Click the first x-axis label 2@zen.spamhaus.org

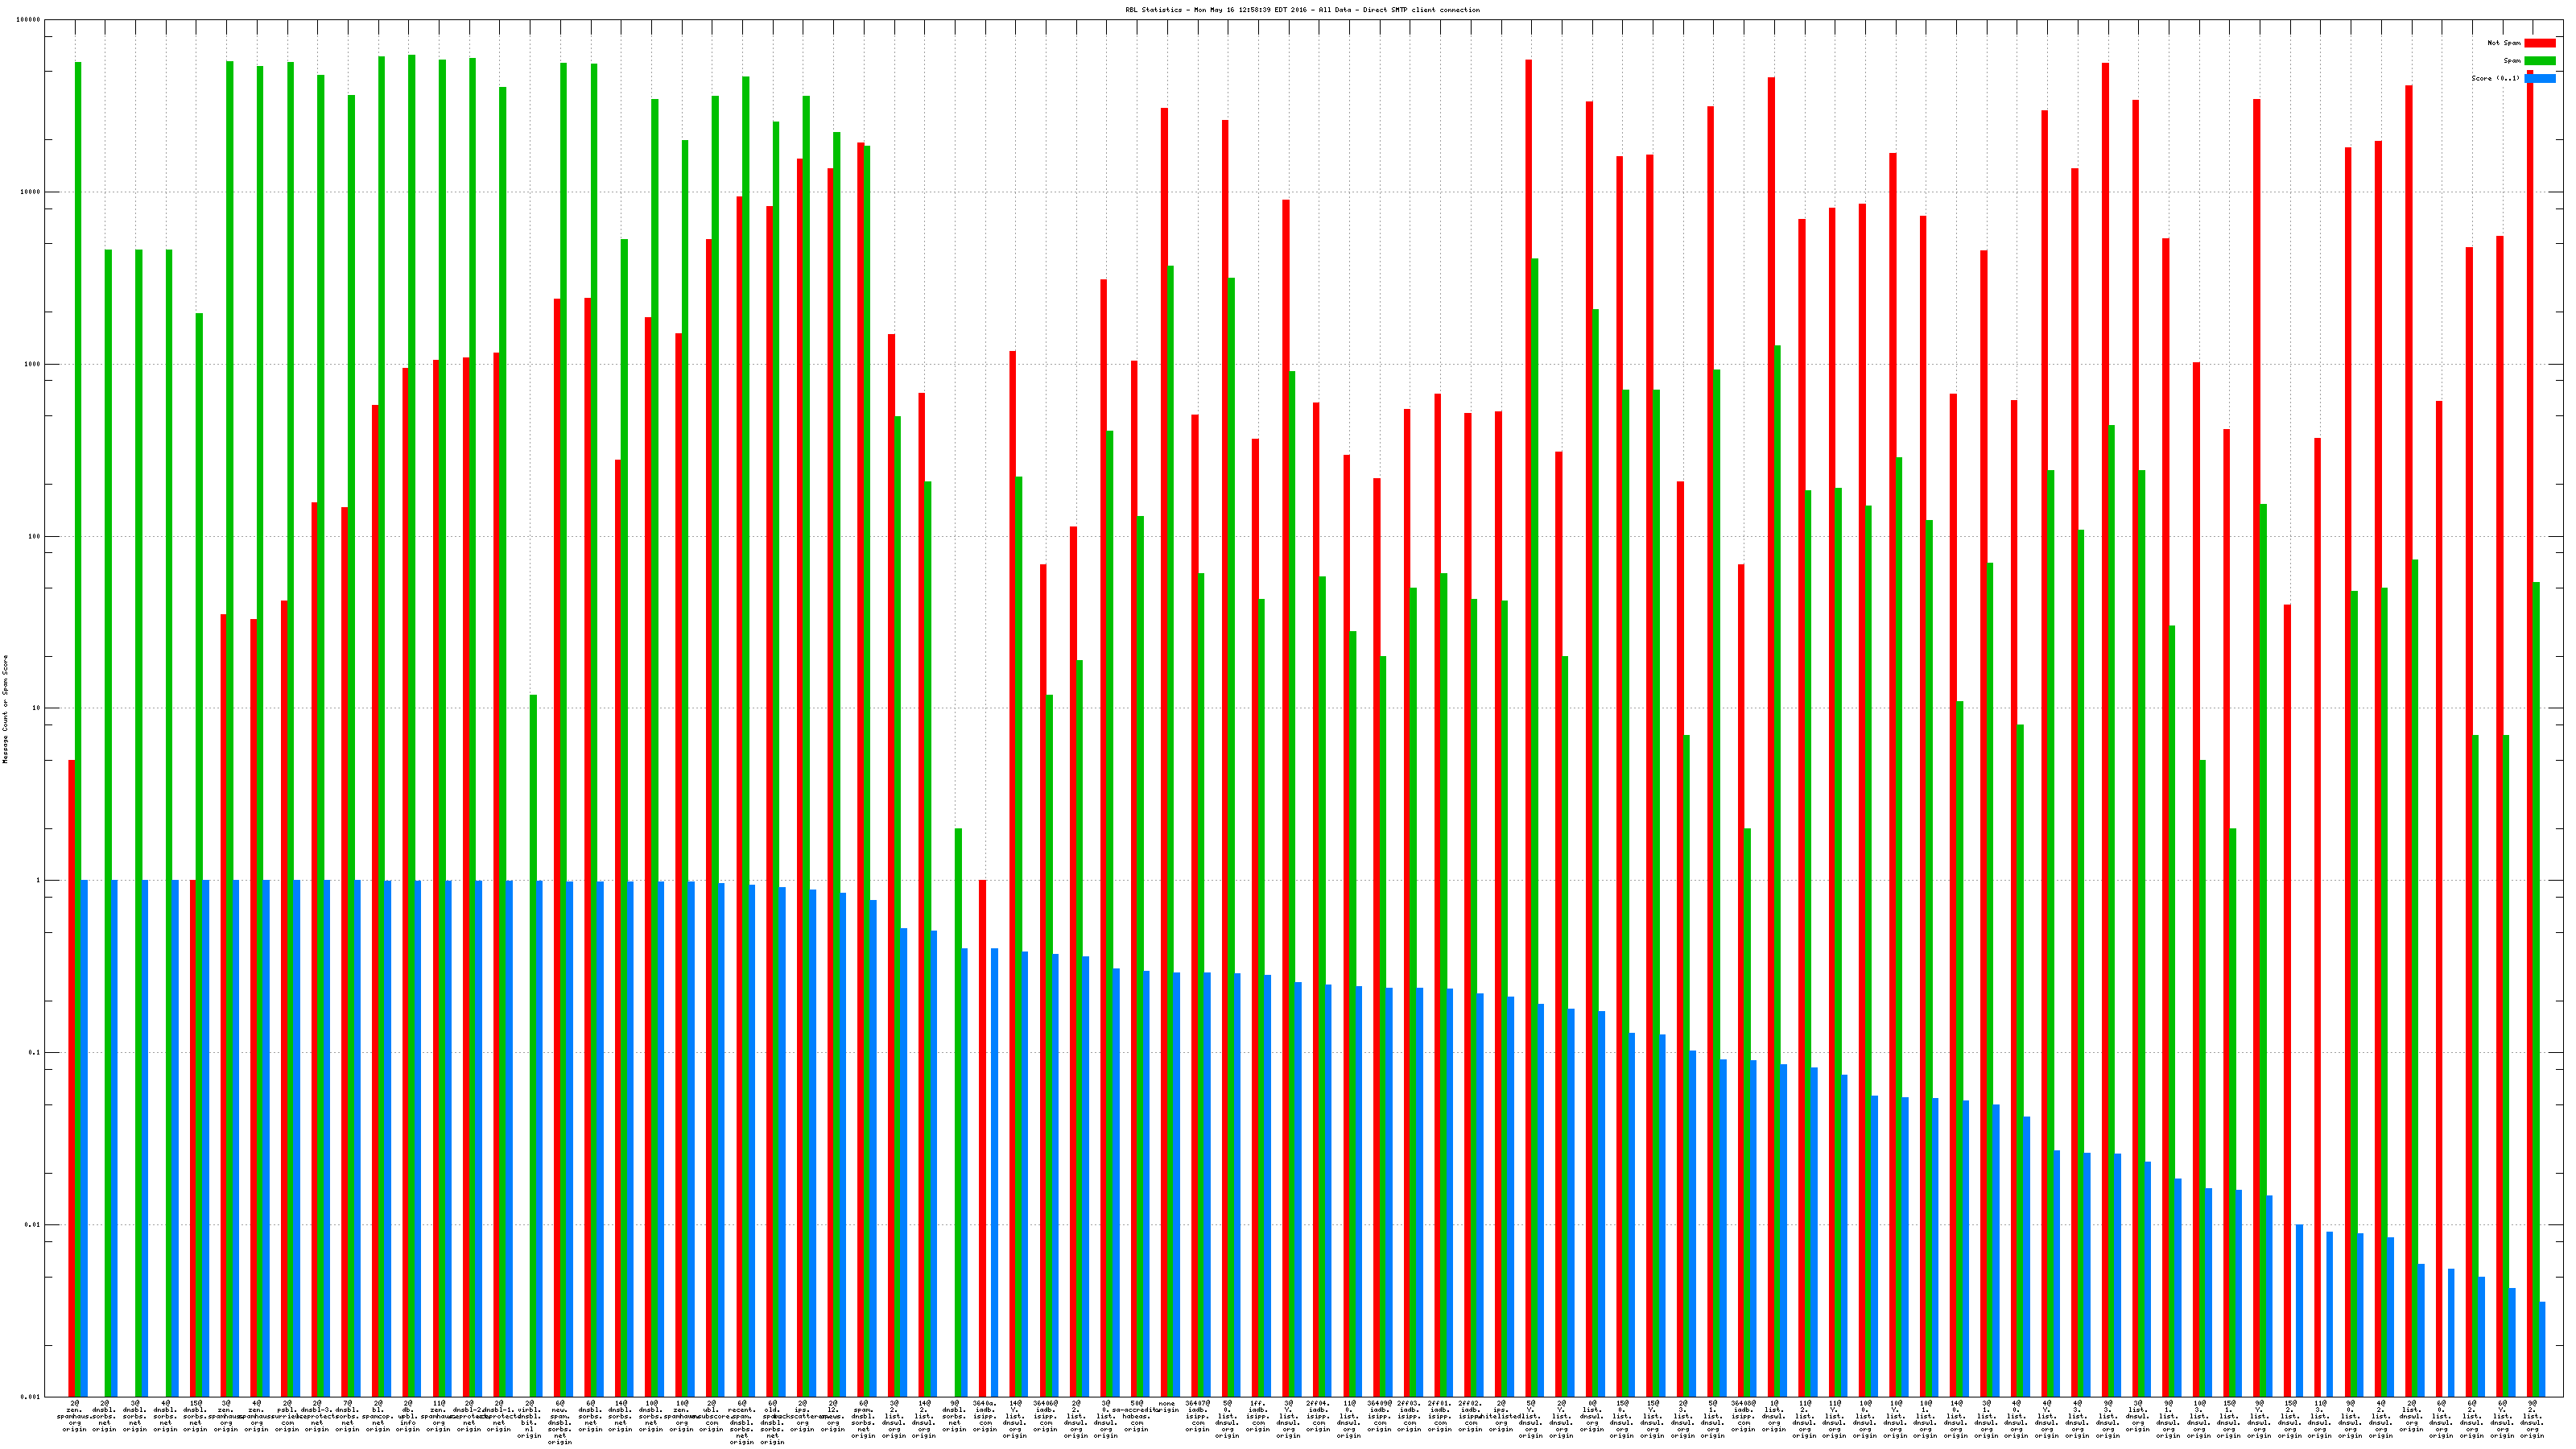click(x=75, y=1416)
